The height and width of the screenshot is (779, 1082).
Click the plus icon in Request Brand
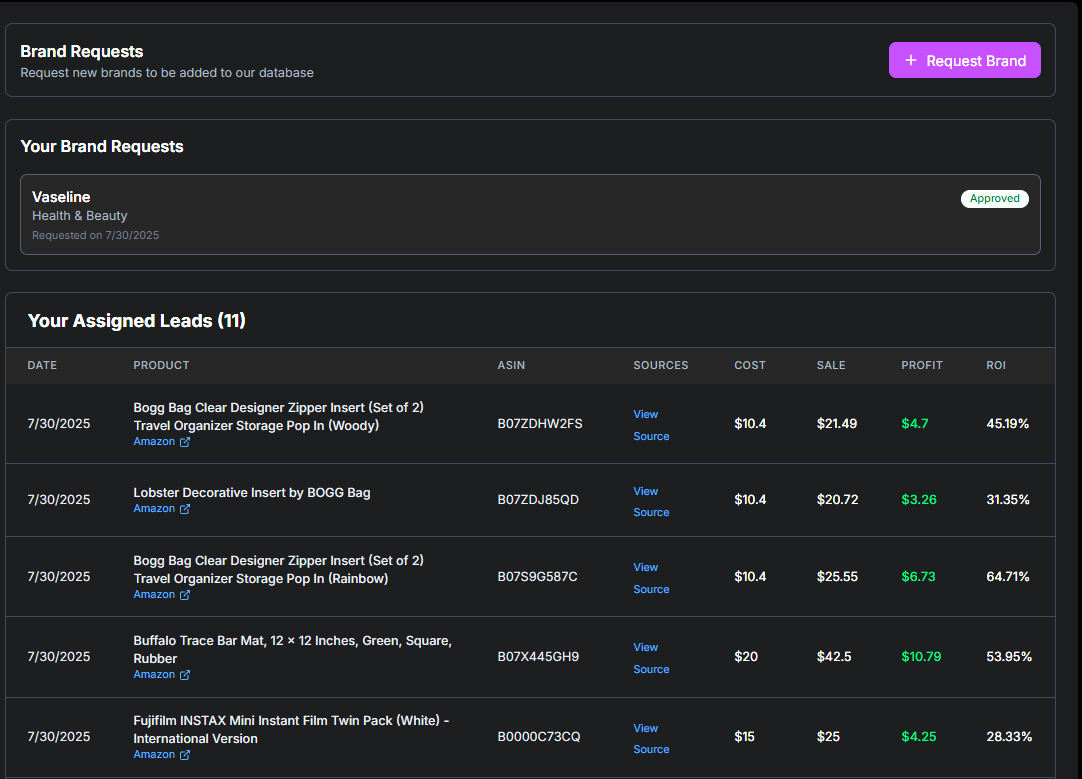tap(910, 60)
